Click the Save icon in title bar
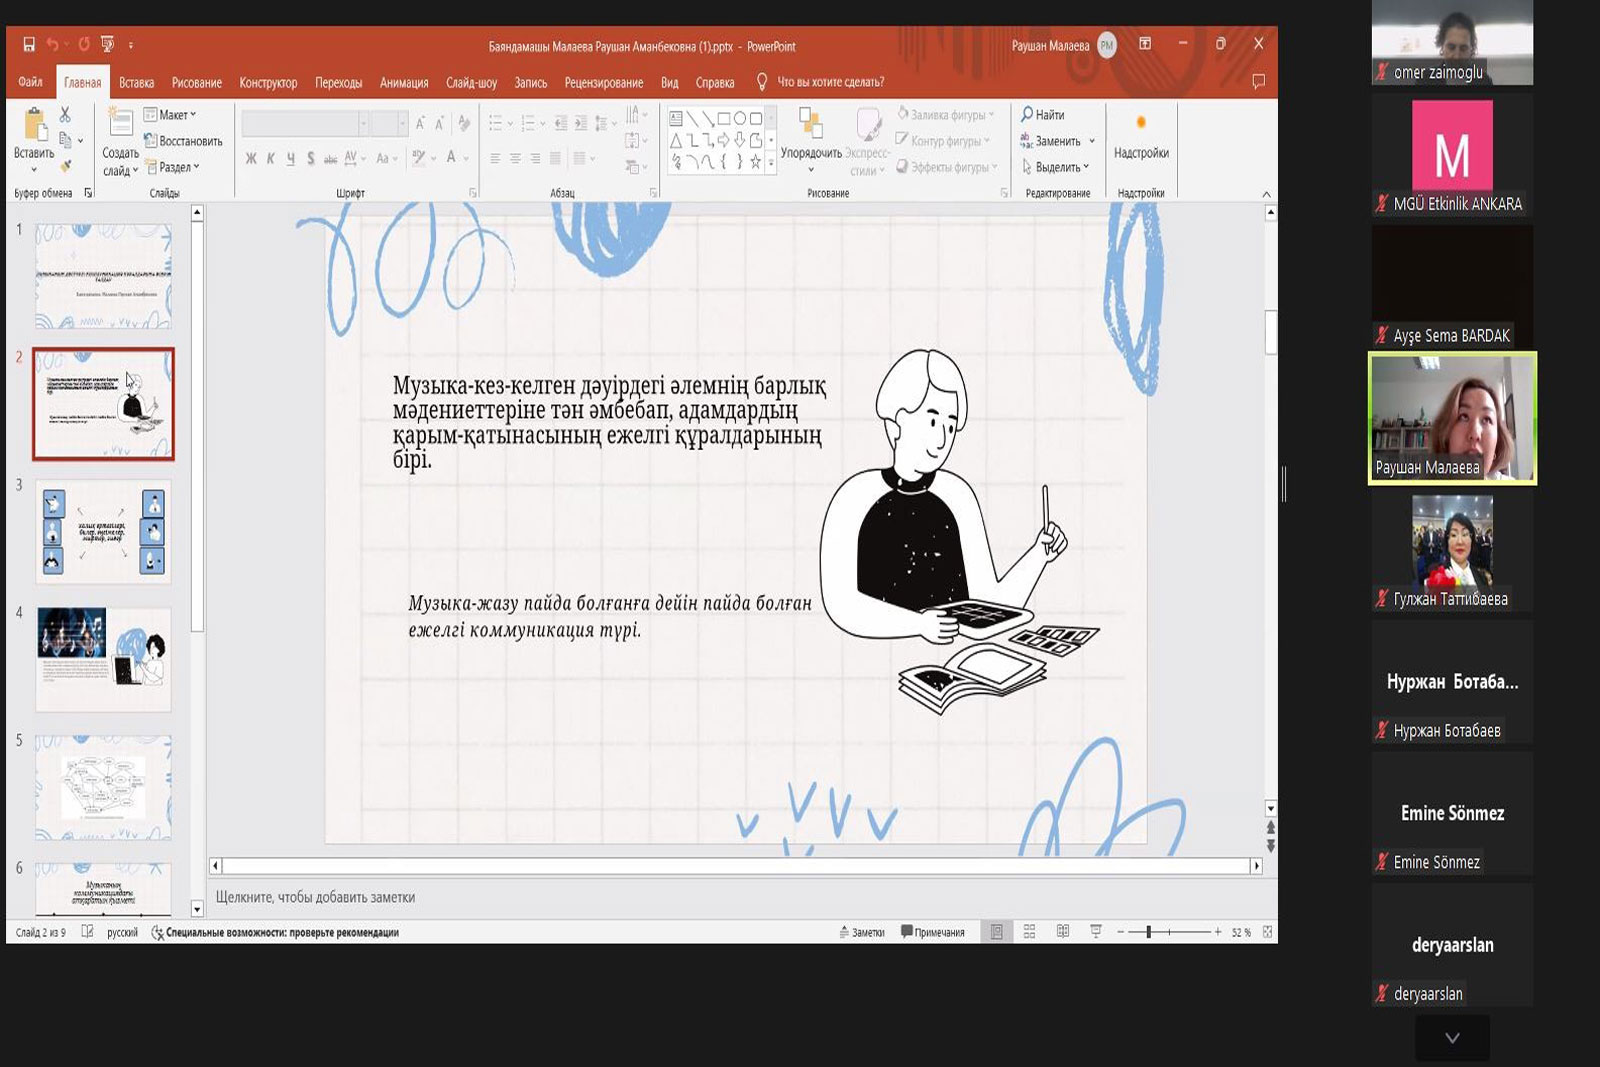Screen dimensions: 1600x1067 (29, 45)
